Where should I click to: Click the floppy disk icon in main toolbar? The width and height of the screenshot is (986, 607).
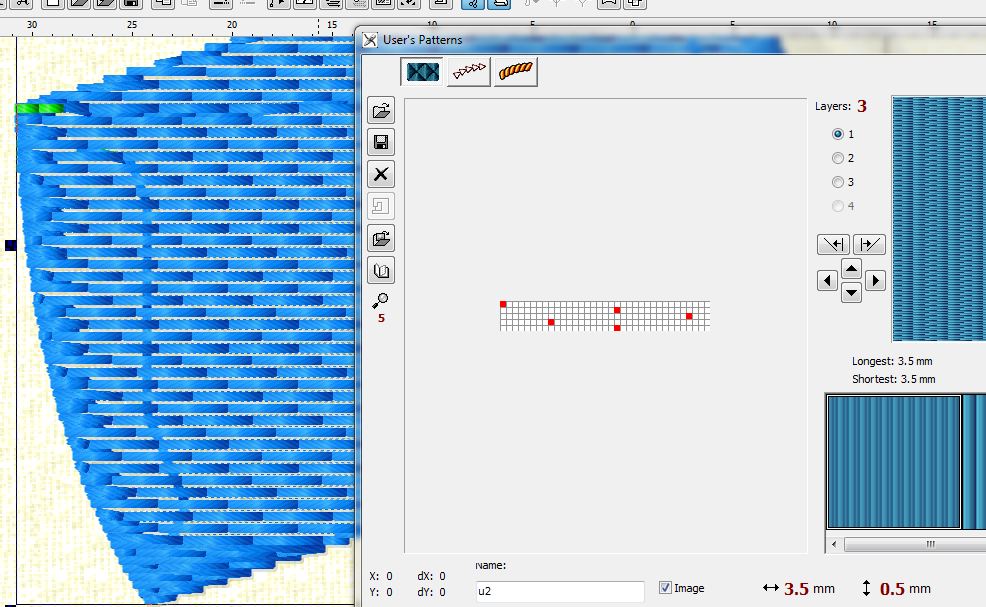(x=131, y=3)
